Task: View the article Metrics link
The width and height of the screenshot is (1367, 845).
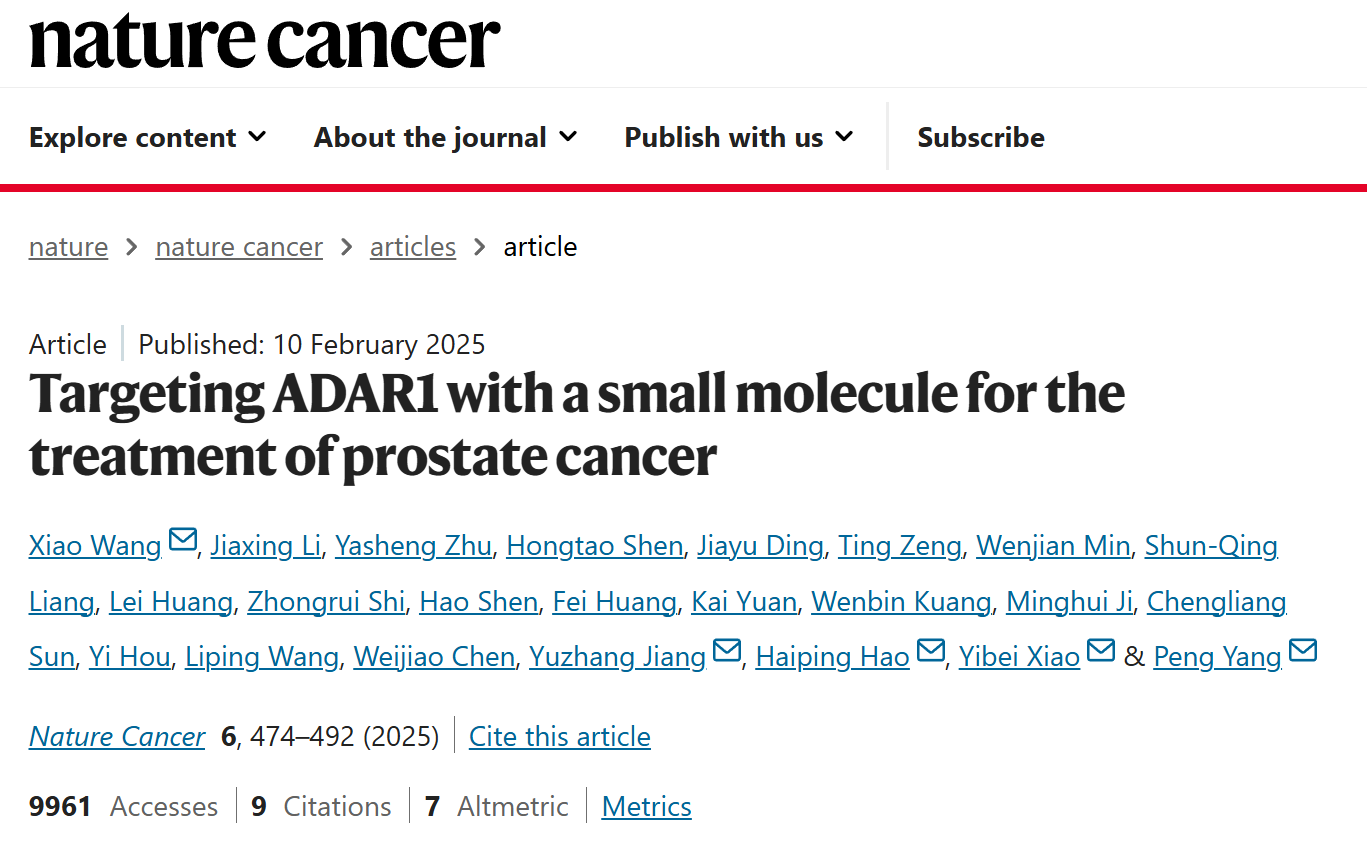Action: coord(646,807)
